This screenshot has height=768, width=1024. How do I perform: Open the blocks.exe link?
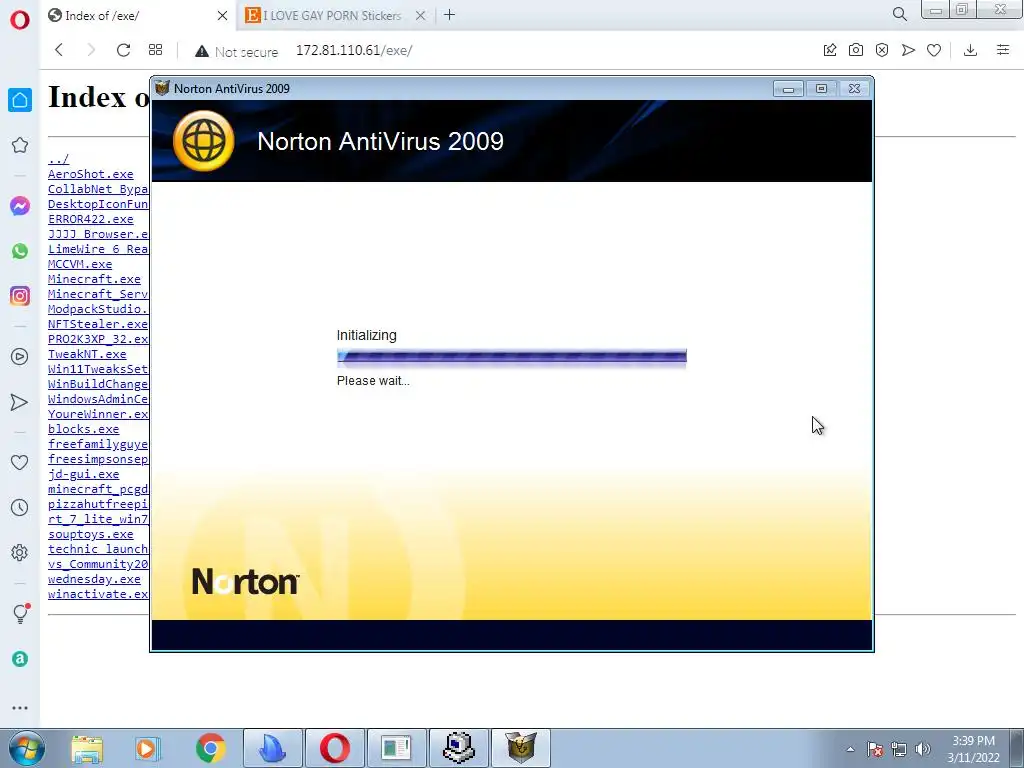(84, 430)
